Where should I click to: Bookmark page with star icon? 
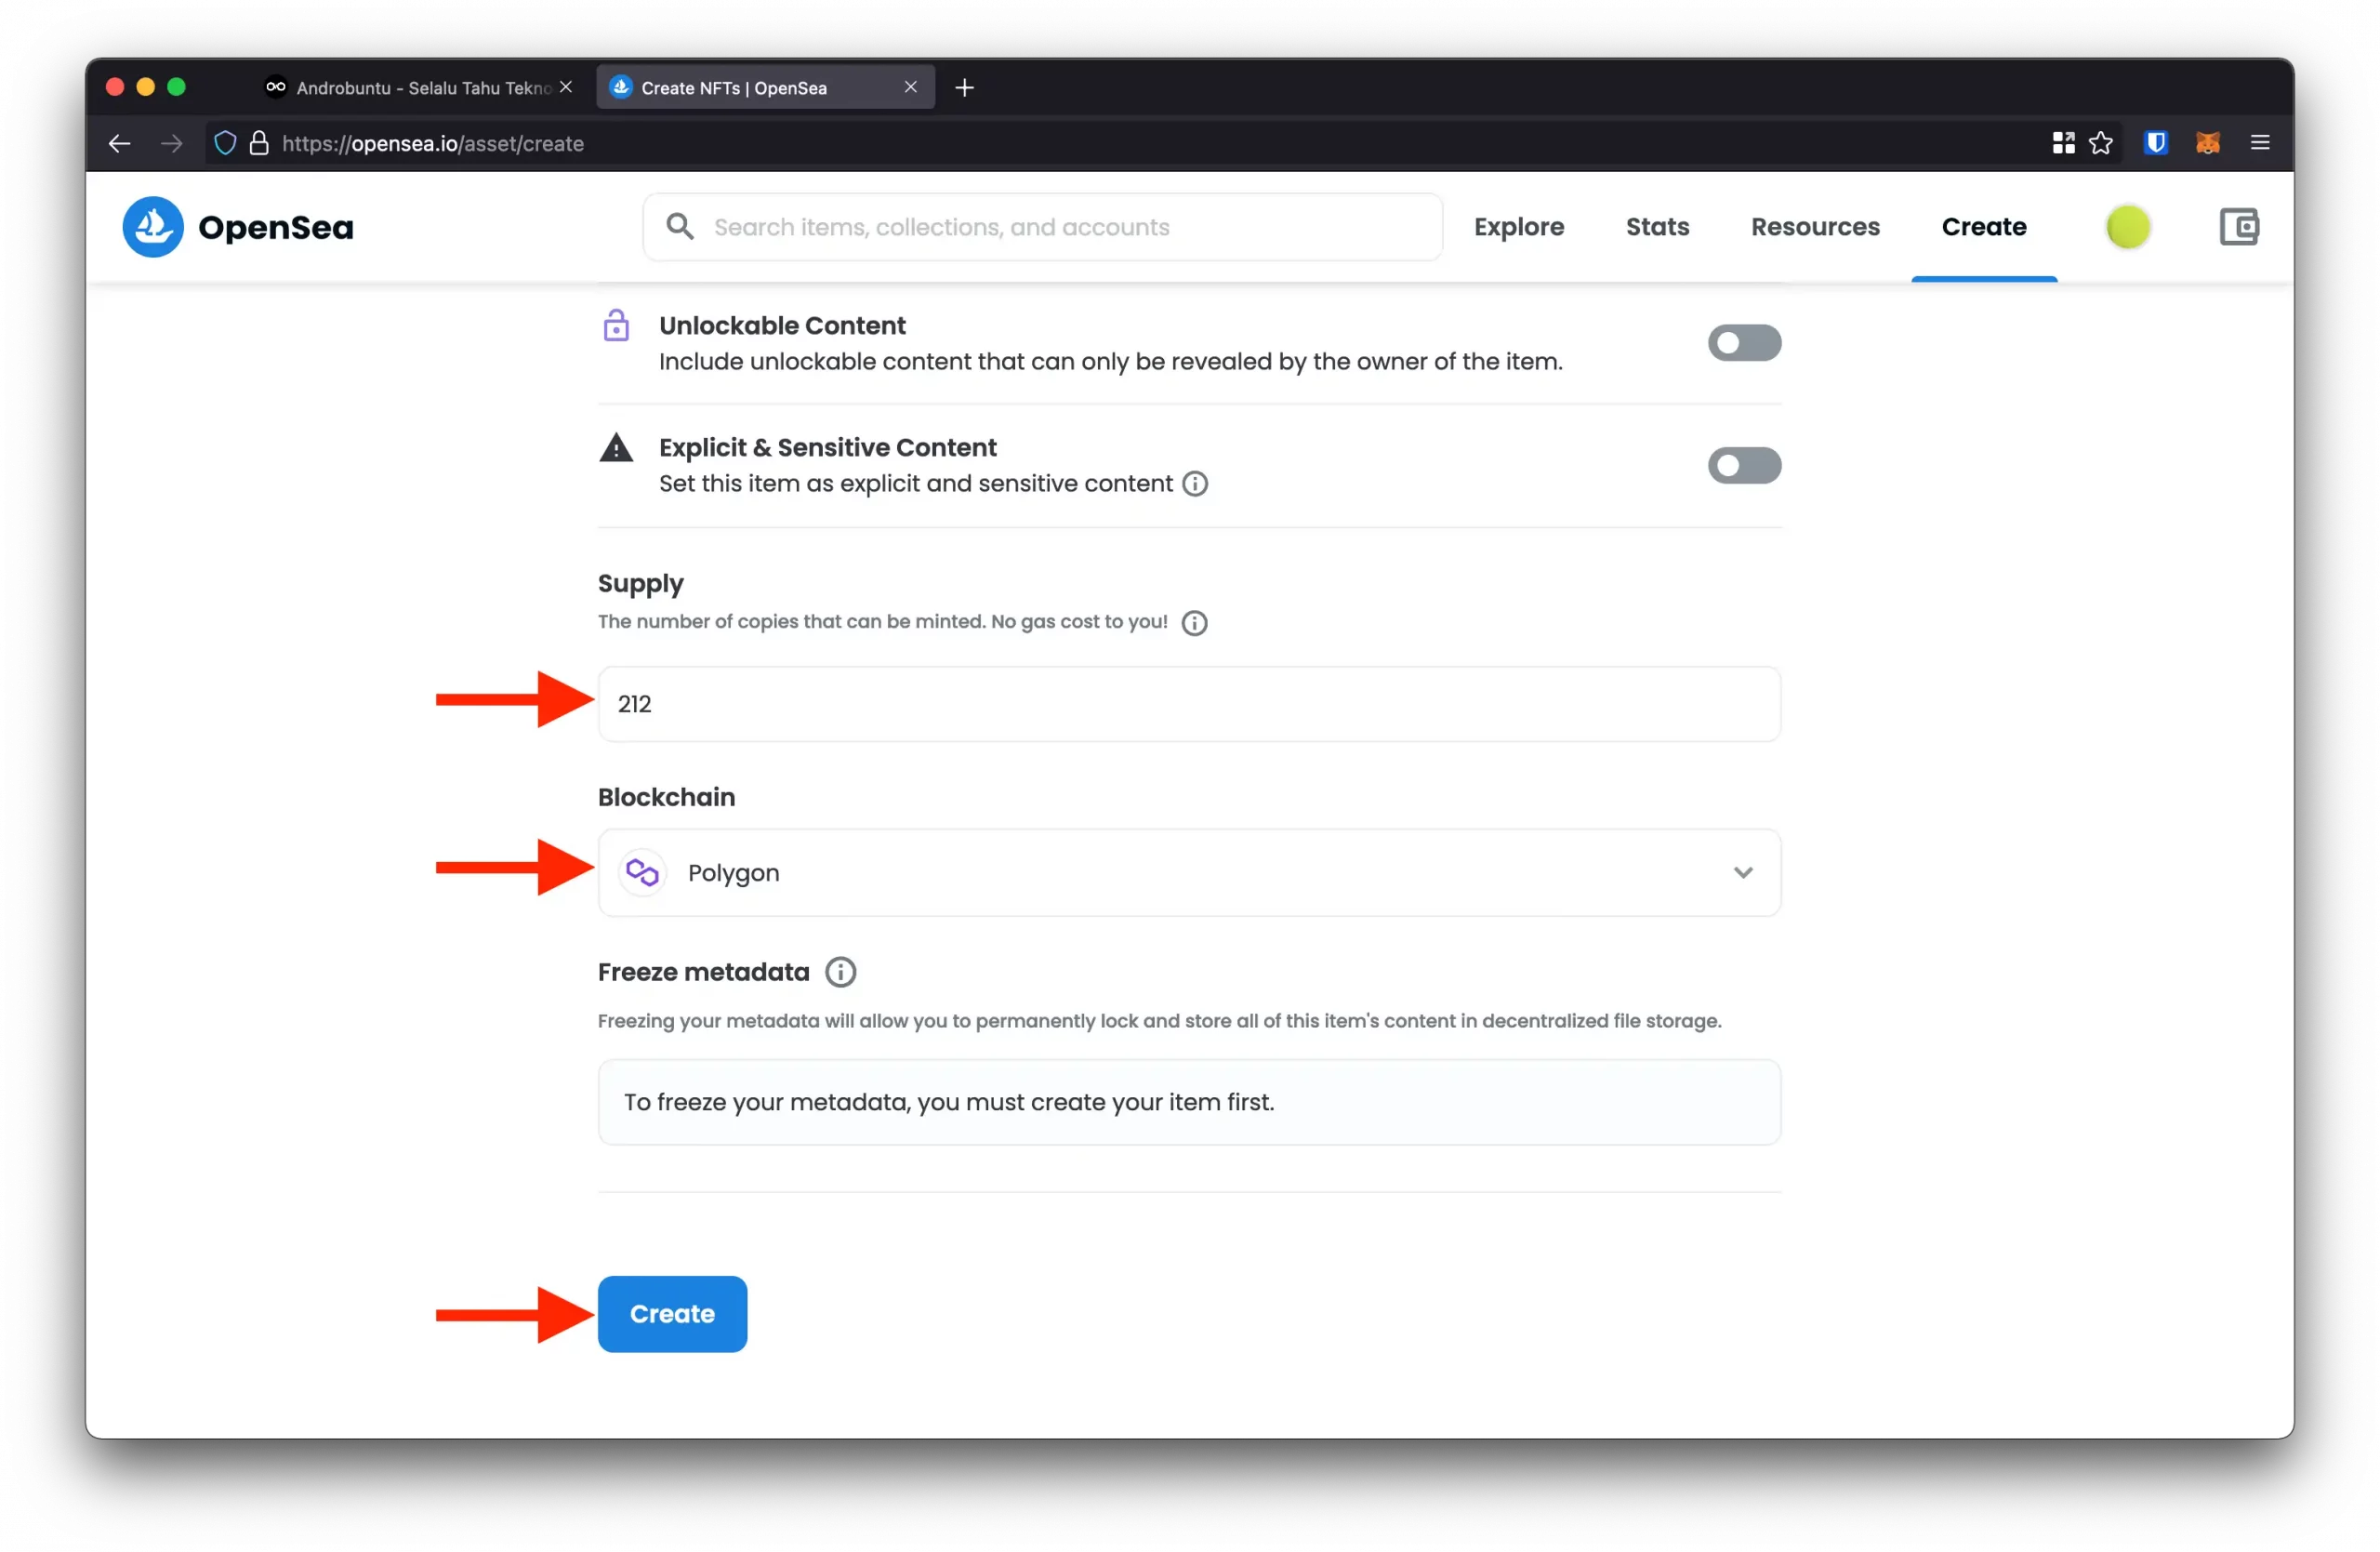pos(2101,143)
